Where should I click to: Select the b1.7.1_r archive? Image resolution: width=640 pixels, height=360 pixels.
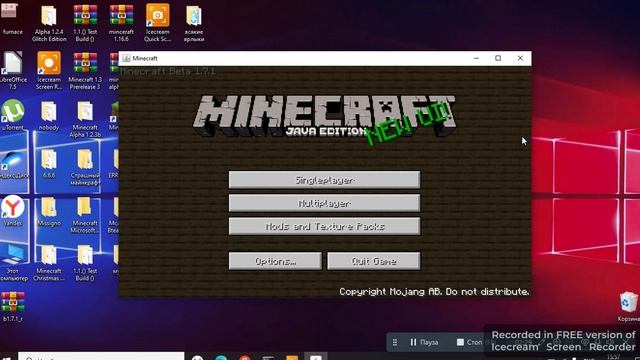coord(13,307)
